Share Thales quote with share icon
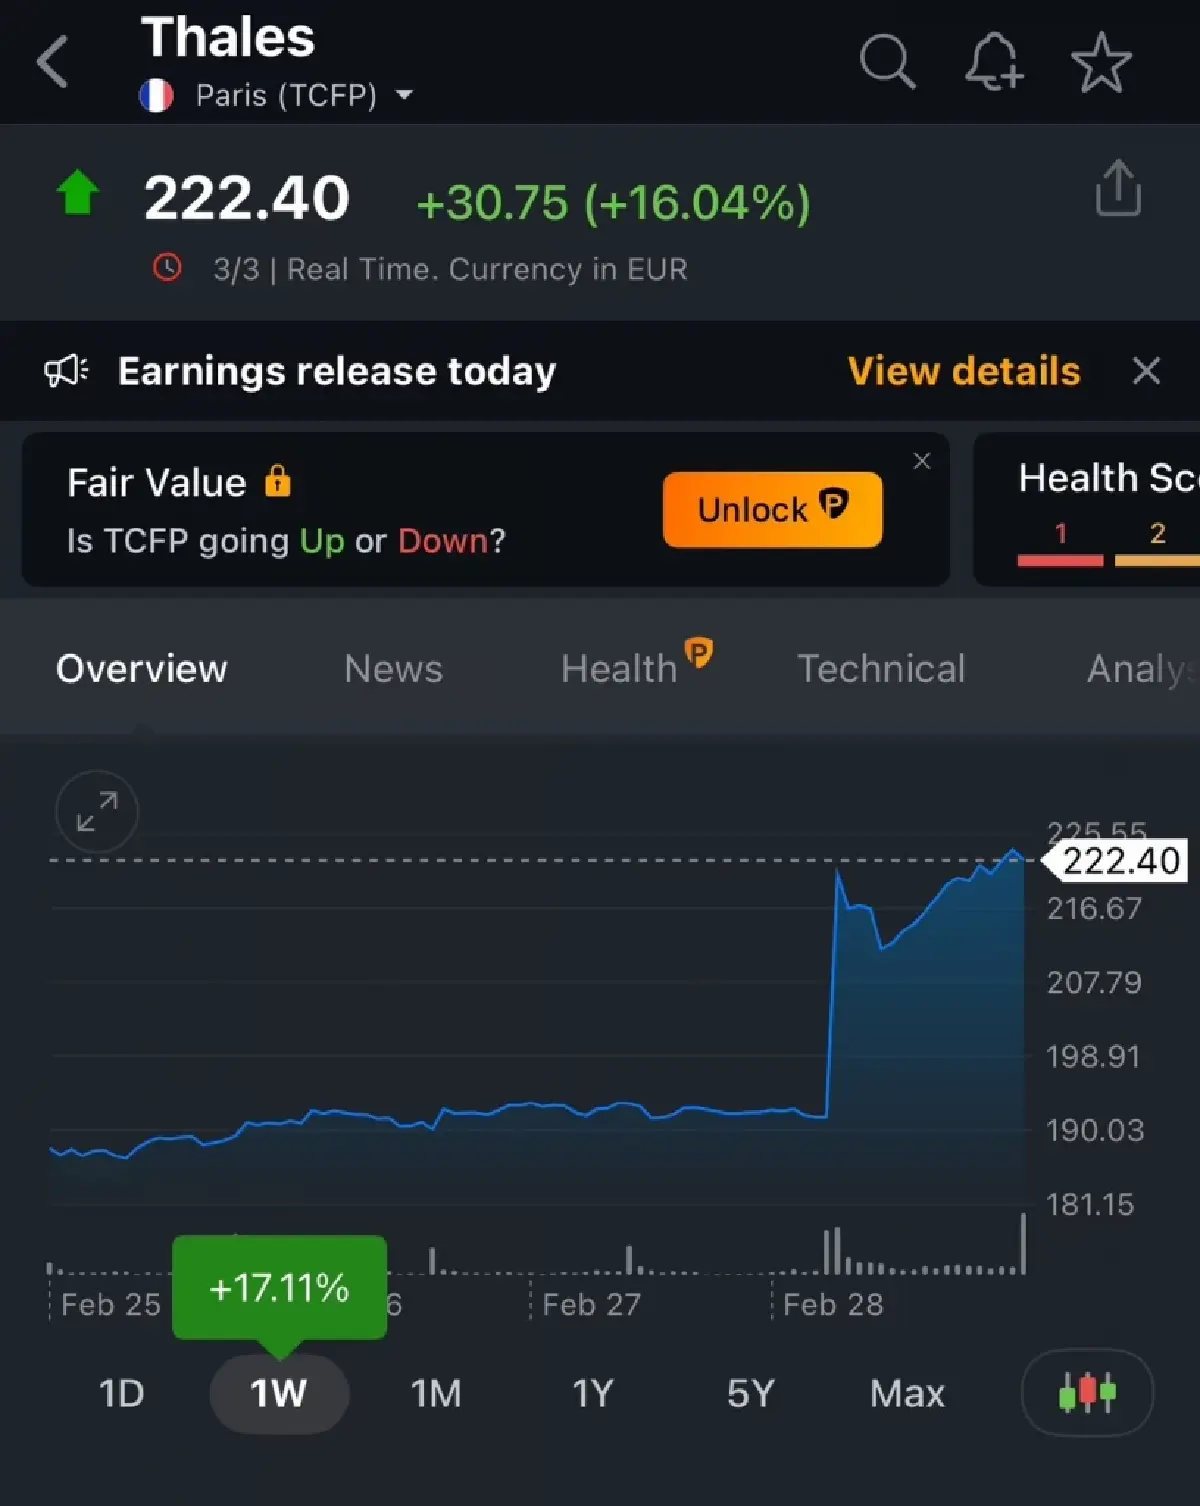This screenshot has height=1506, width=1200. pos(1117,188)
